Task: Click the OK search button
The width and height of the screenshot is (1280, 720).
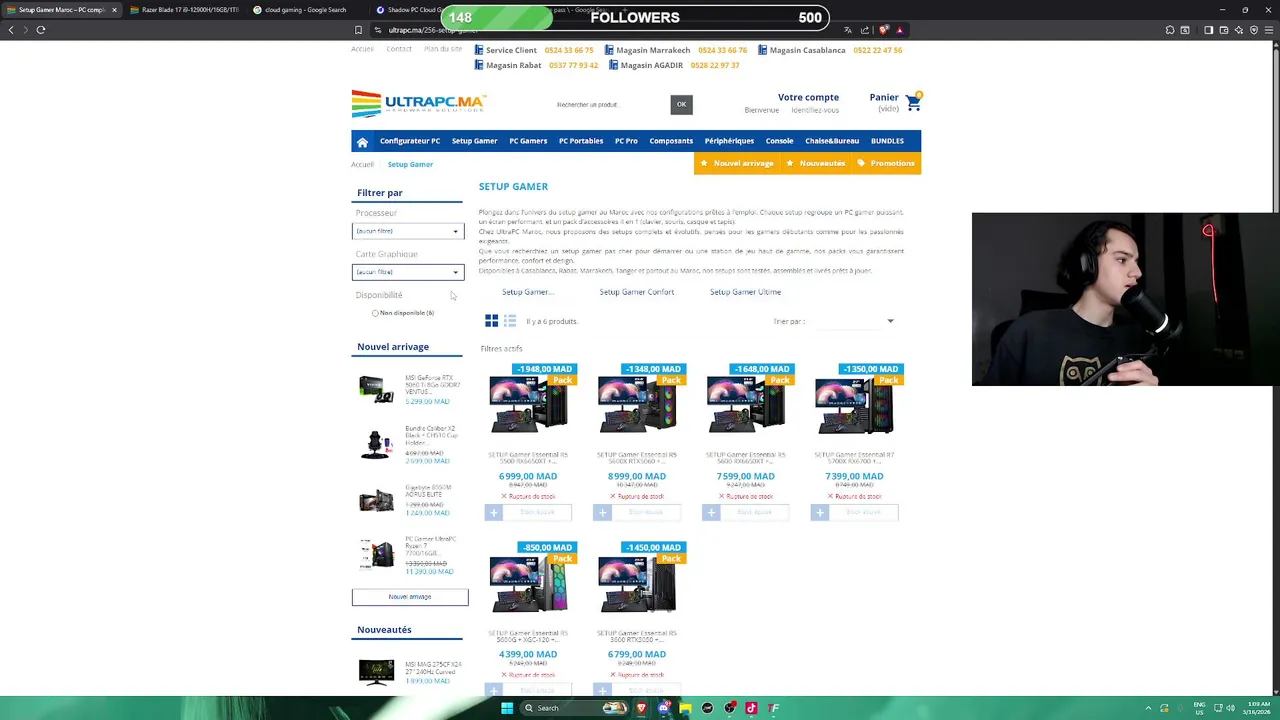Action: pos(681,104)
